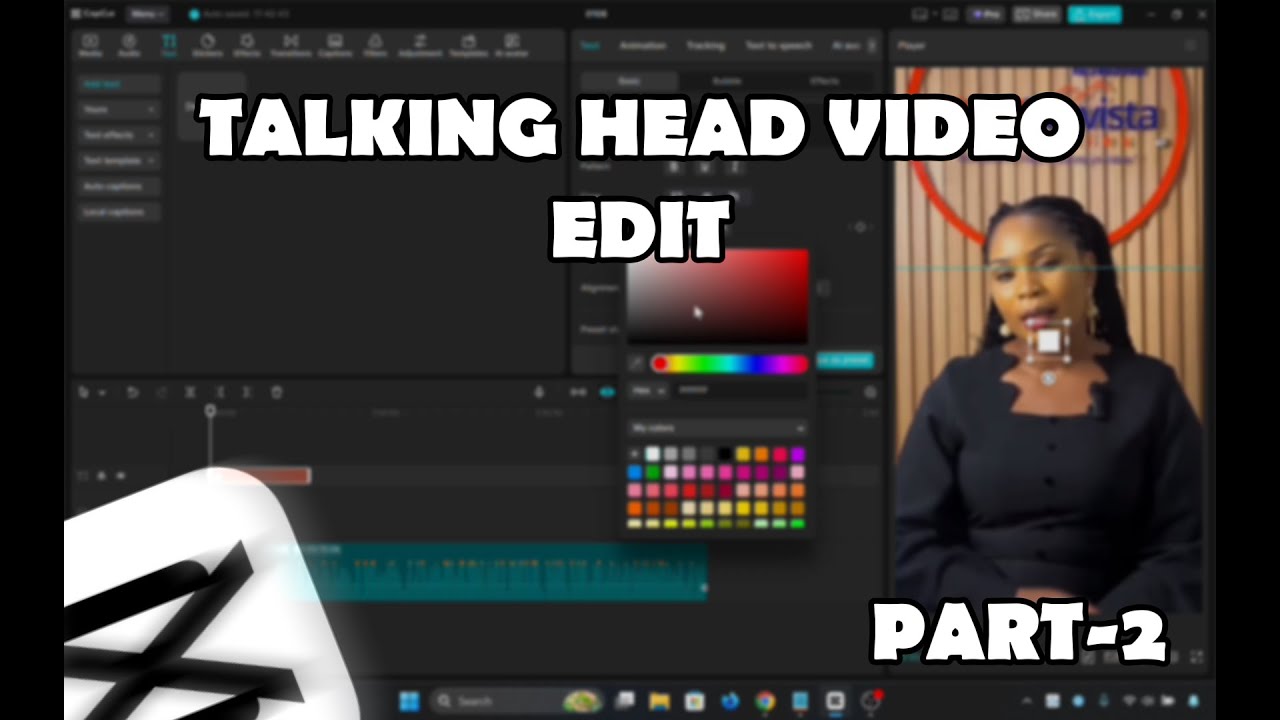Select the Basic sub-tab

point(629,81)
